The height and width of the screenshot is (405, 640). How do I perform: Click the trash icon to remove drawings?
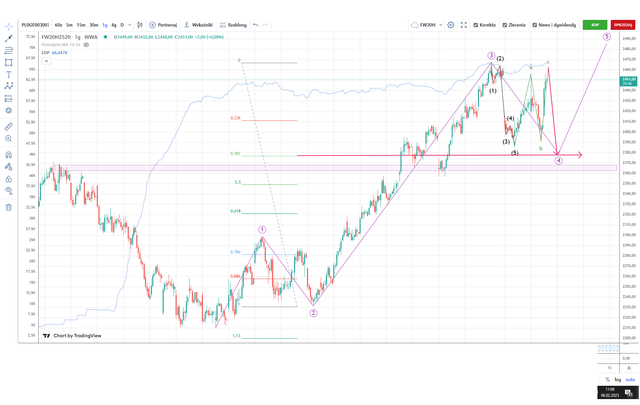[9, 207]
